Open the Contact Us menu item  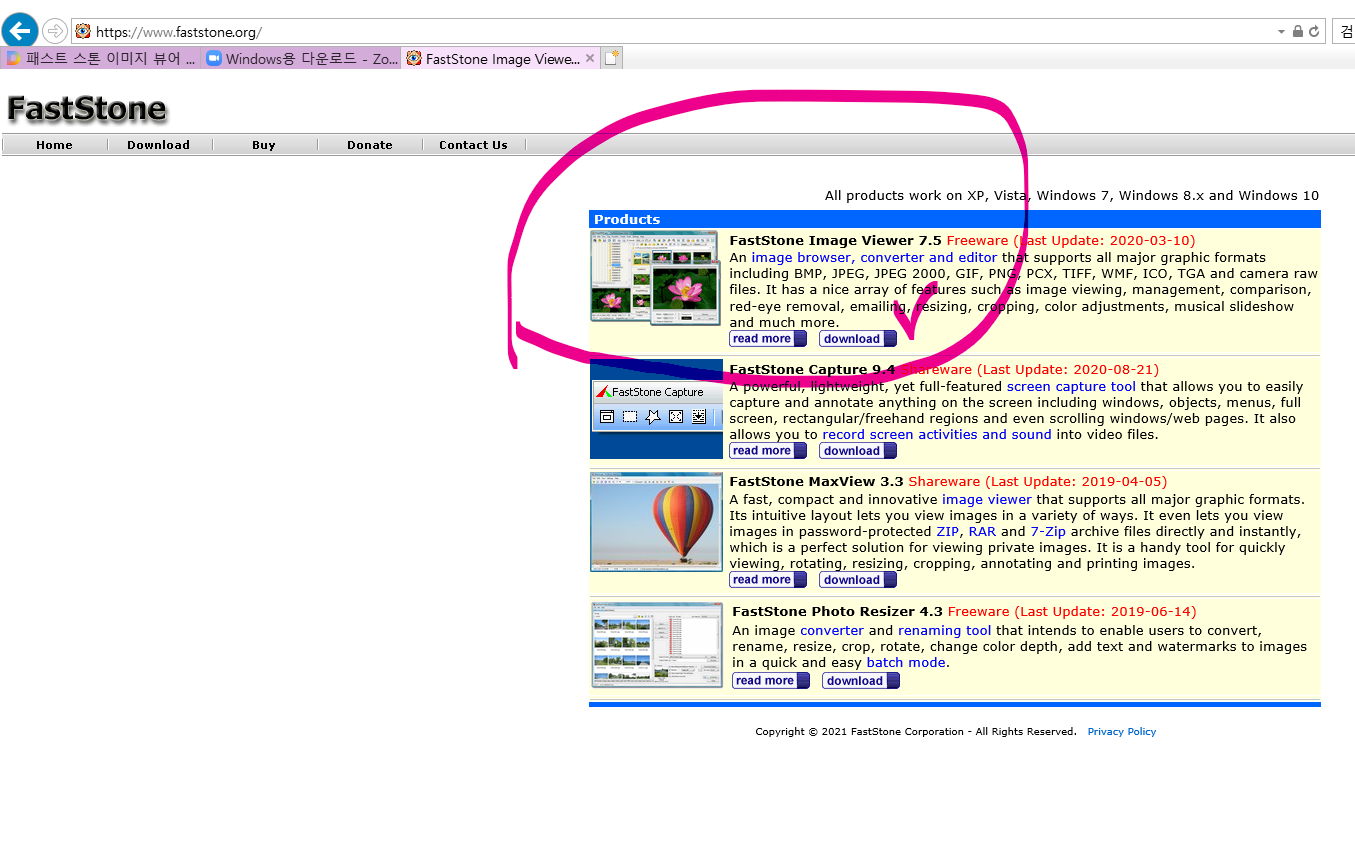473,145
